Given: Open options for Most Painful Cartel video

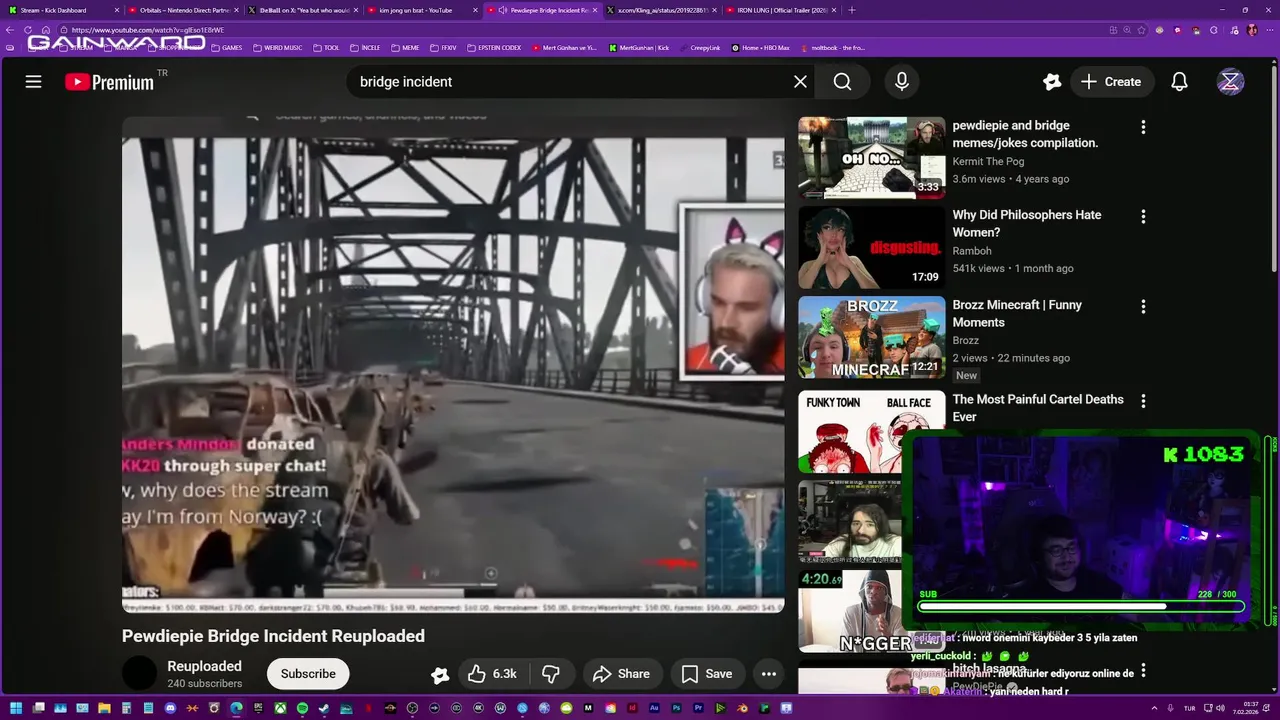Looking at the screenshot, I should point(1143,401).
